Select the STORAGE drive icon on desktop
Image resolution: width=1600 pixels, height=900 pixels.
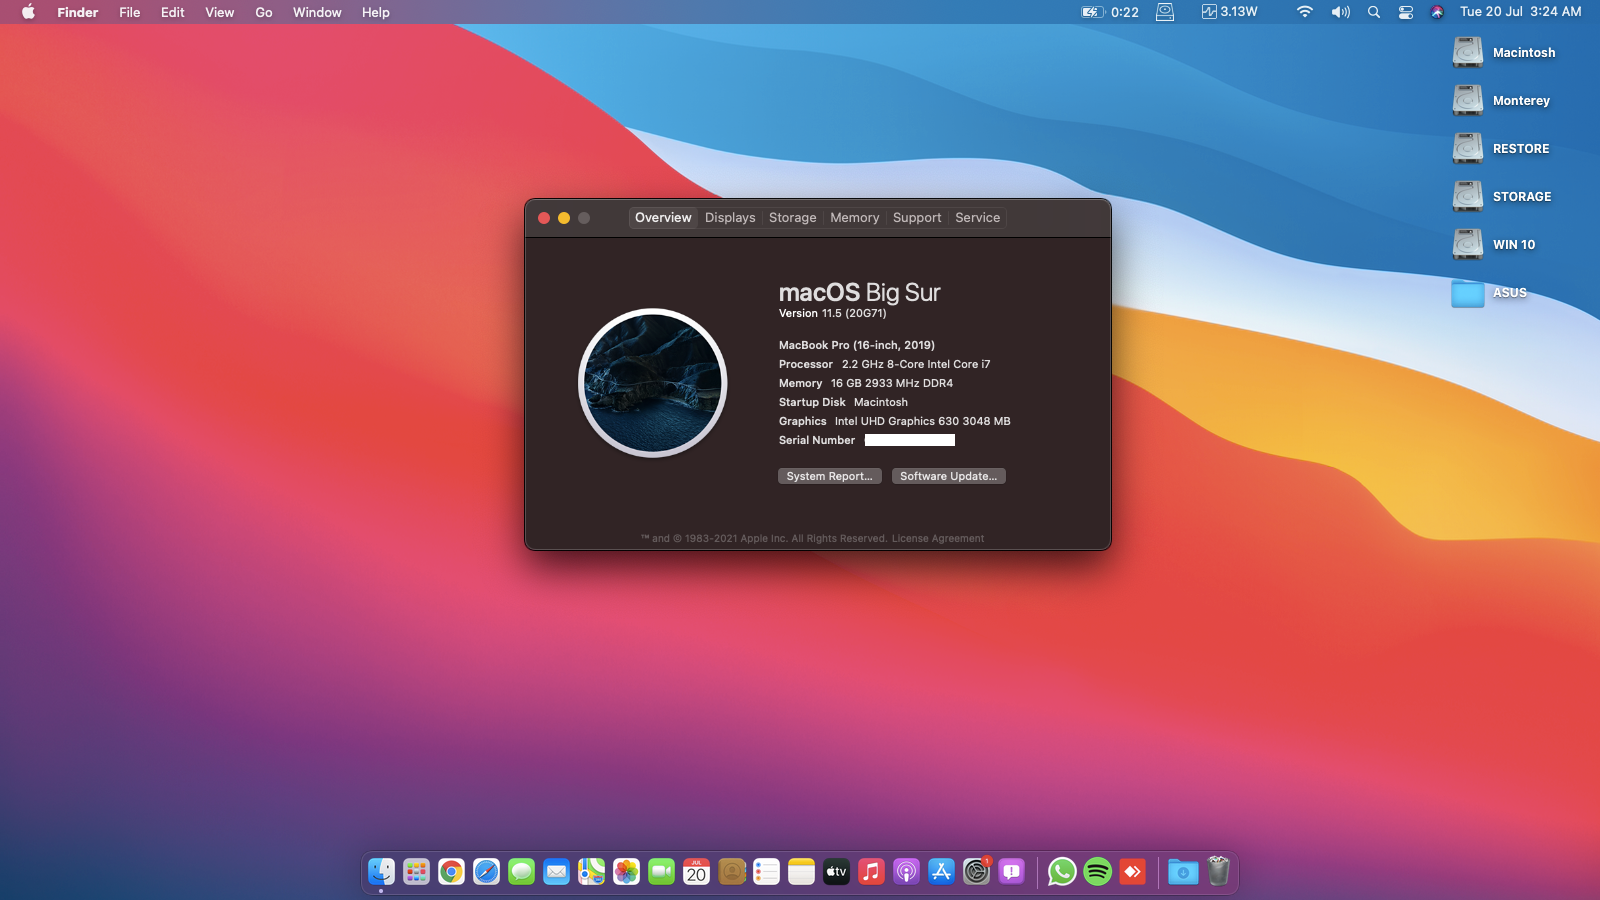click(x=1468, y=196)
